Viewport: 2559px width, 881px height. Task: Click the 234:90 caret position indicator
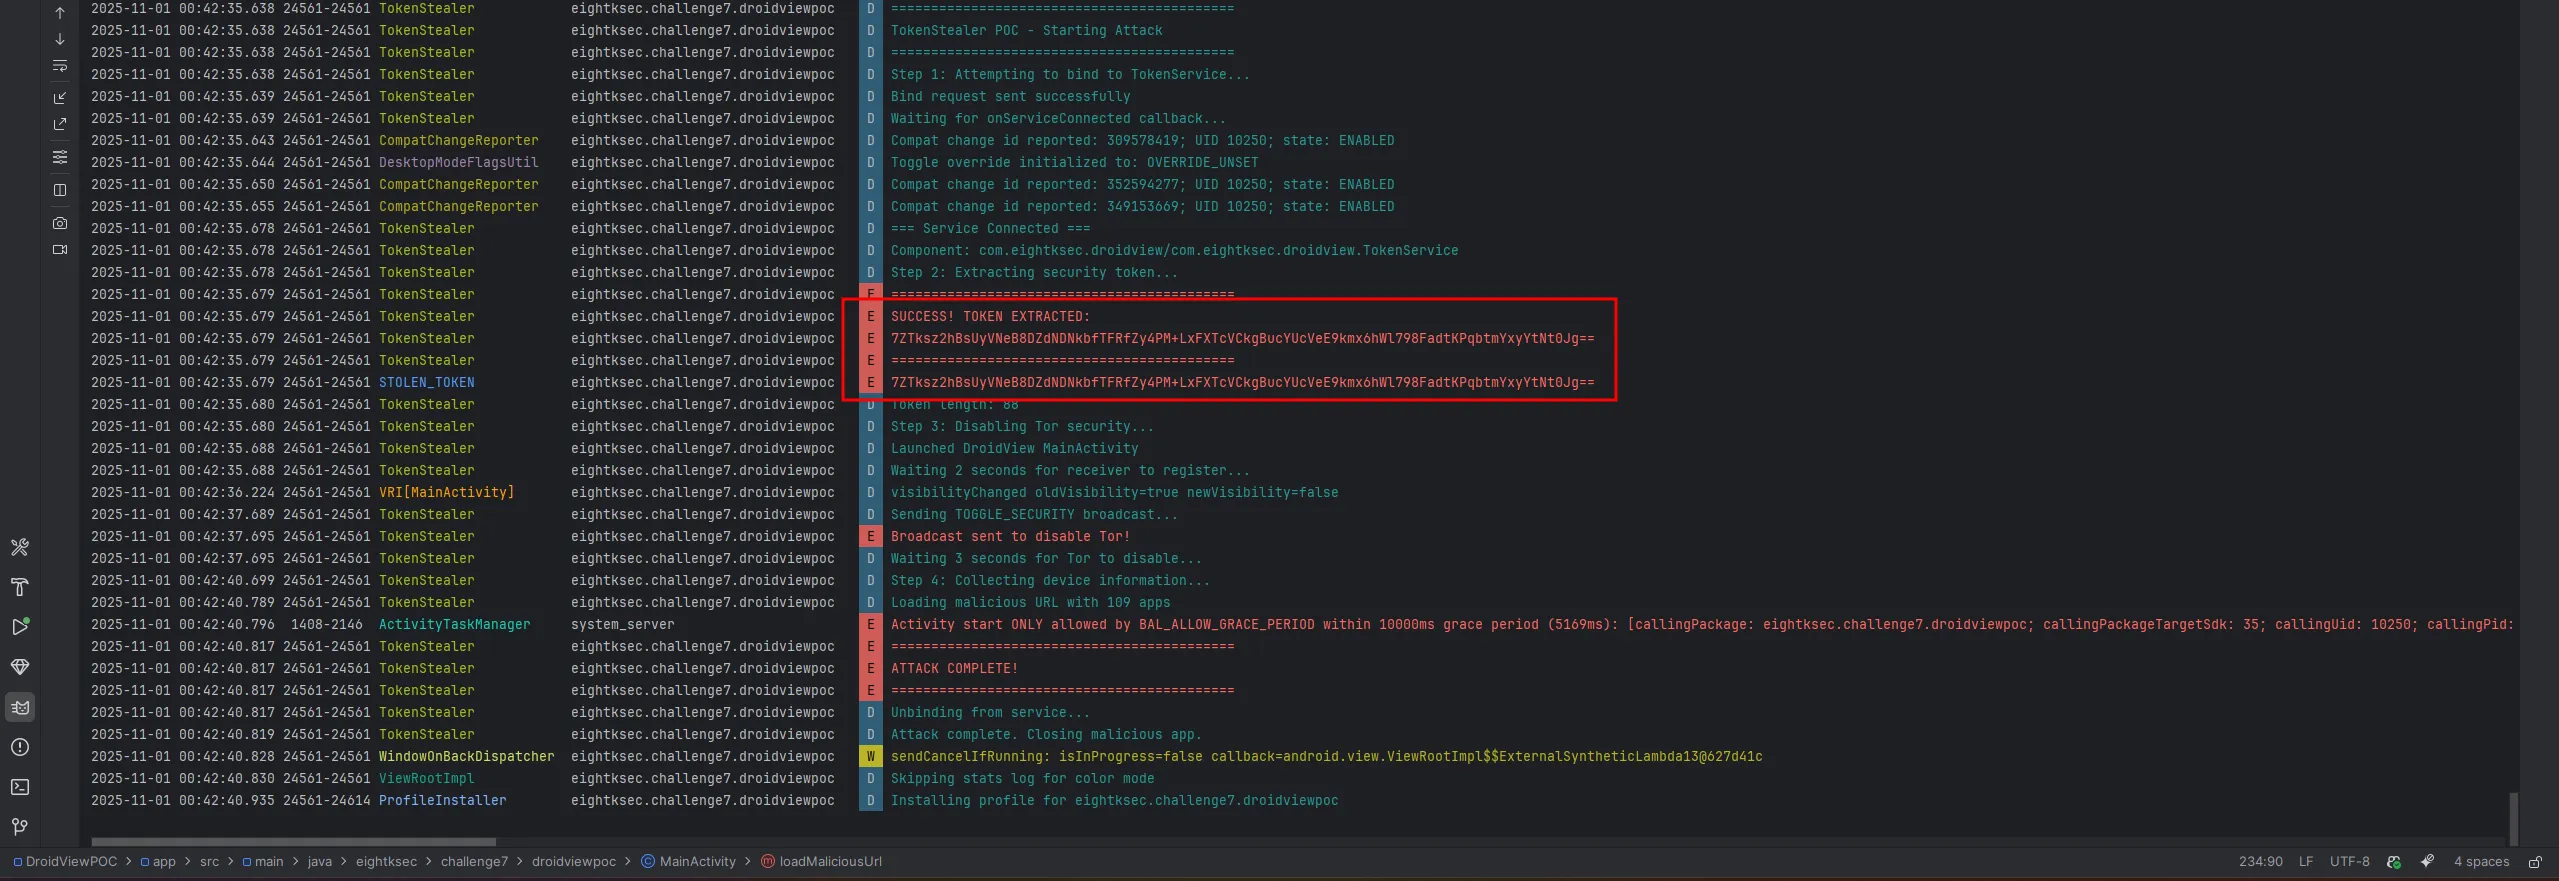point(2260,862)
